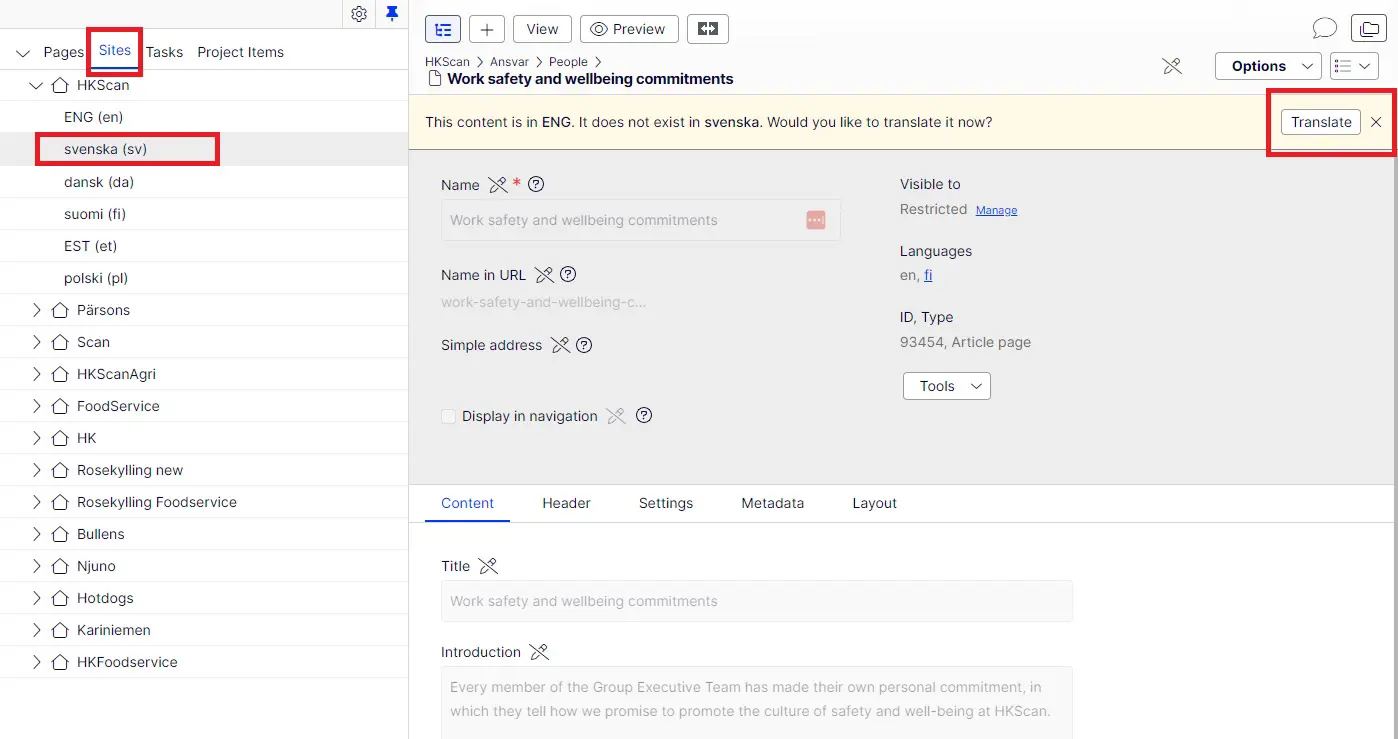The image size is (1398, 739).
Task: Click the Translate button
Action: [1320, 122]
